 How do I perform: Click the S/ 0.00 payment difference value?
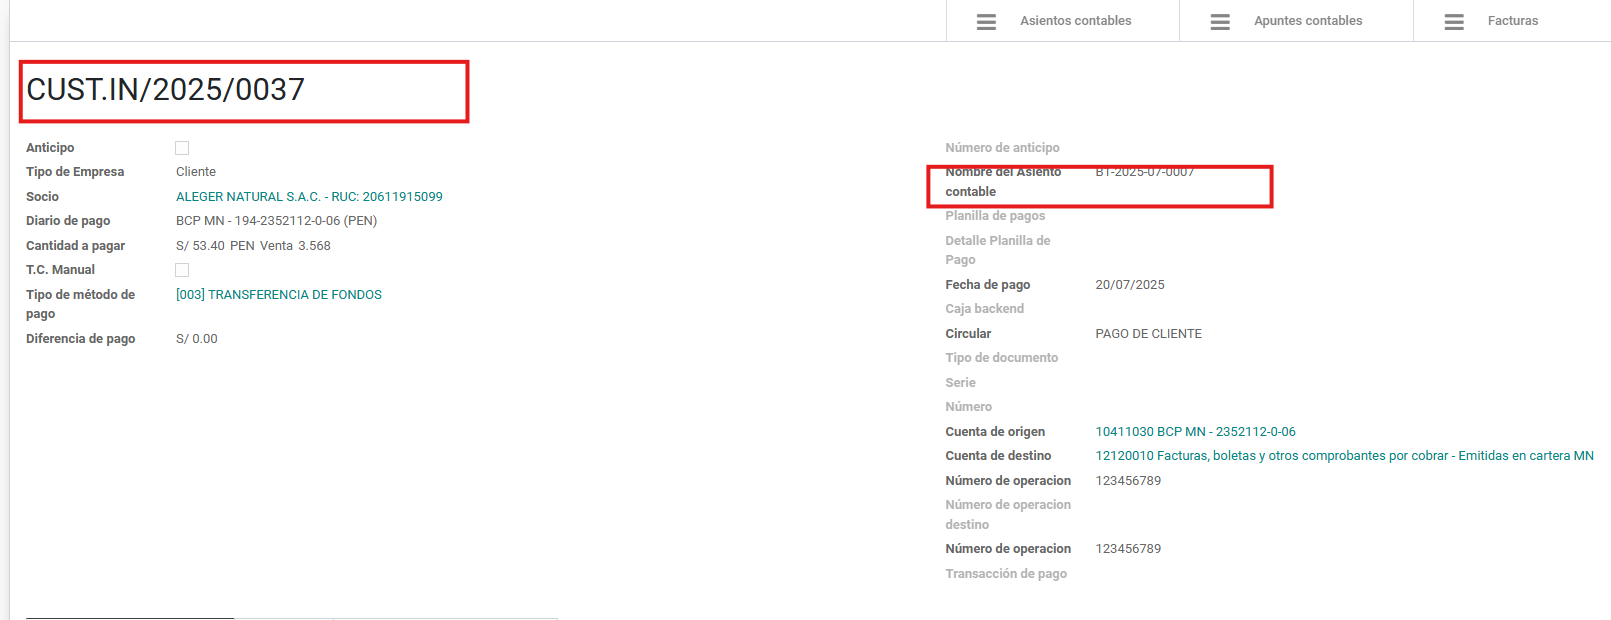point(197,339)
